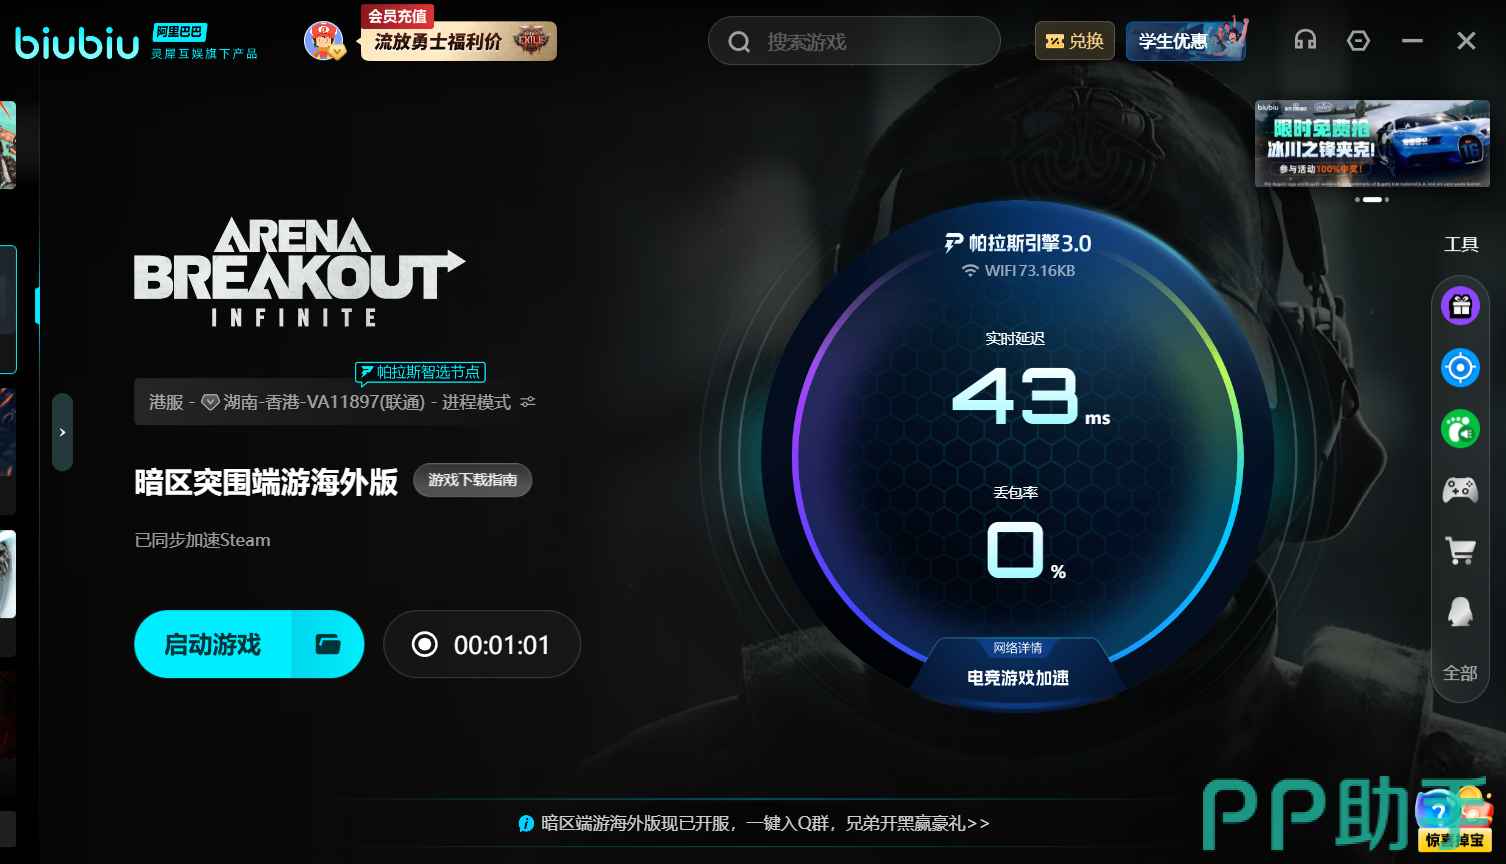Open the blue crosshair tool icon

tap(1460, 368)
